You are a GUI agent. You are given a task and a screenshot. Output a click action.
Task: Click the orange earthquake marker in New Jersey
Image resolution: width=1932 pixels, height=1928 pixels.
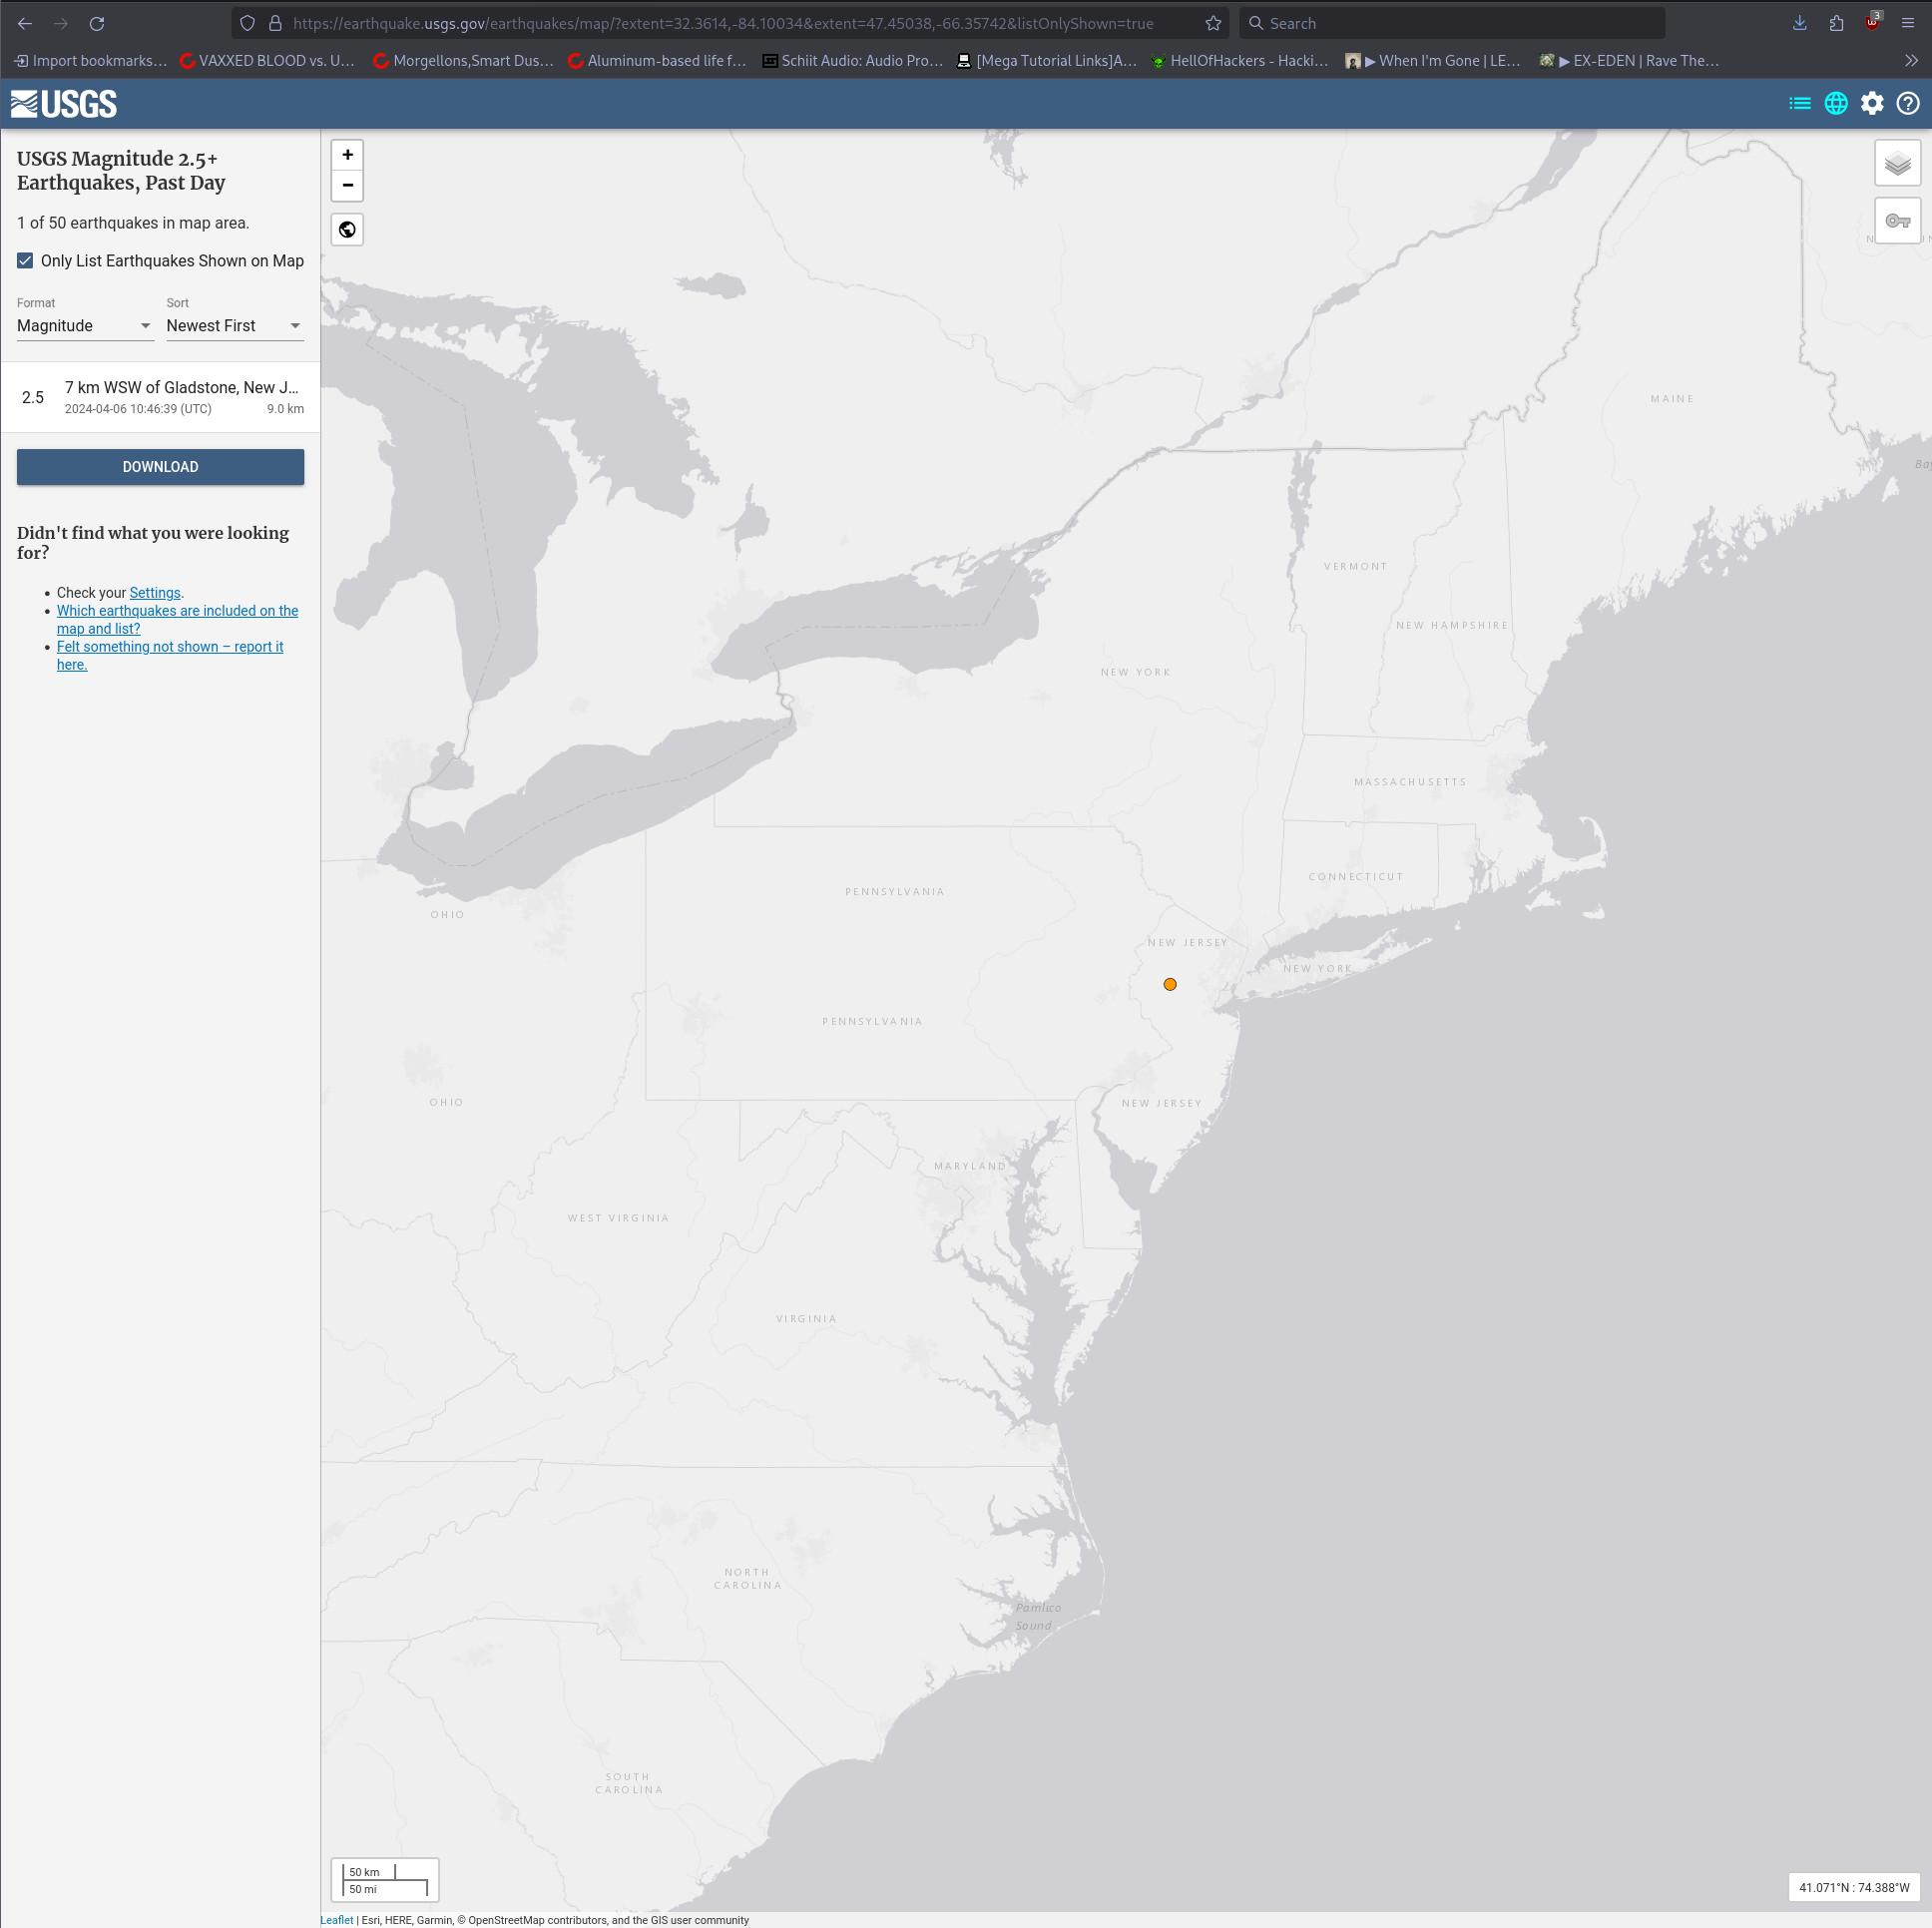click(x=1170, y=984)
